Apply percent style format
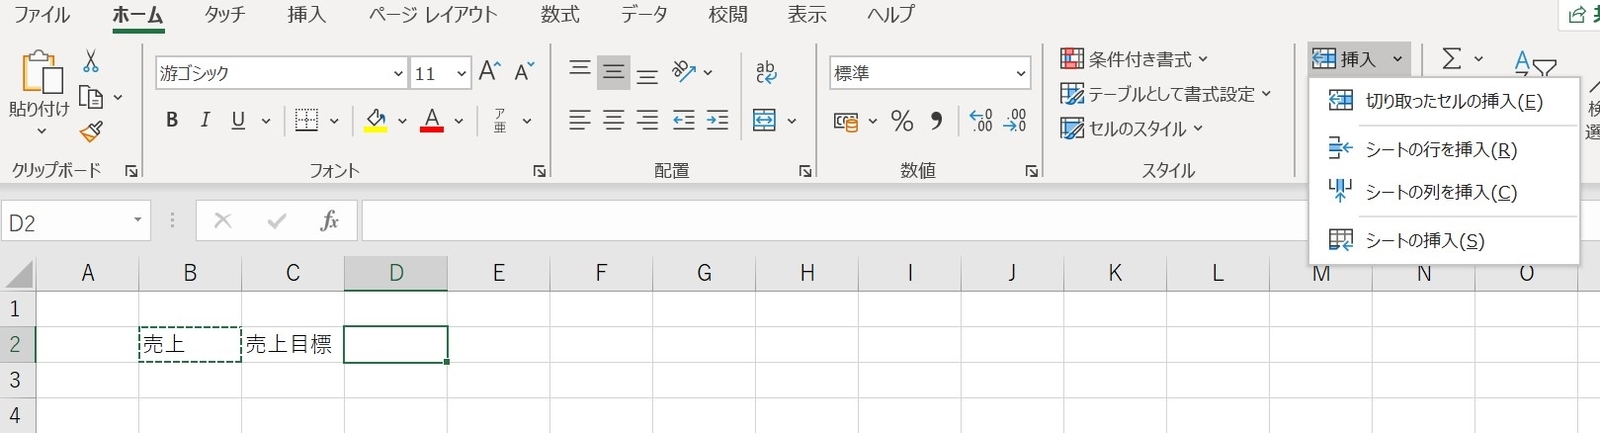 point(902,122)
